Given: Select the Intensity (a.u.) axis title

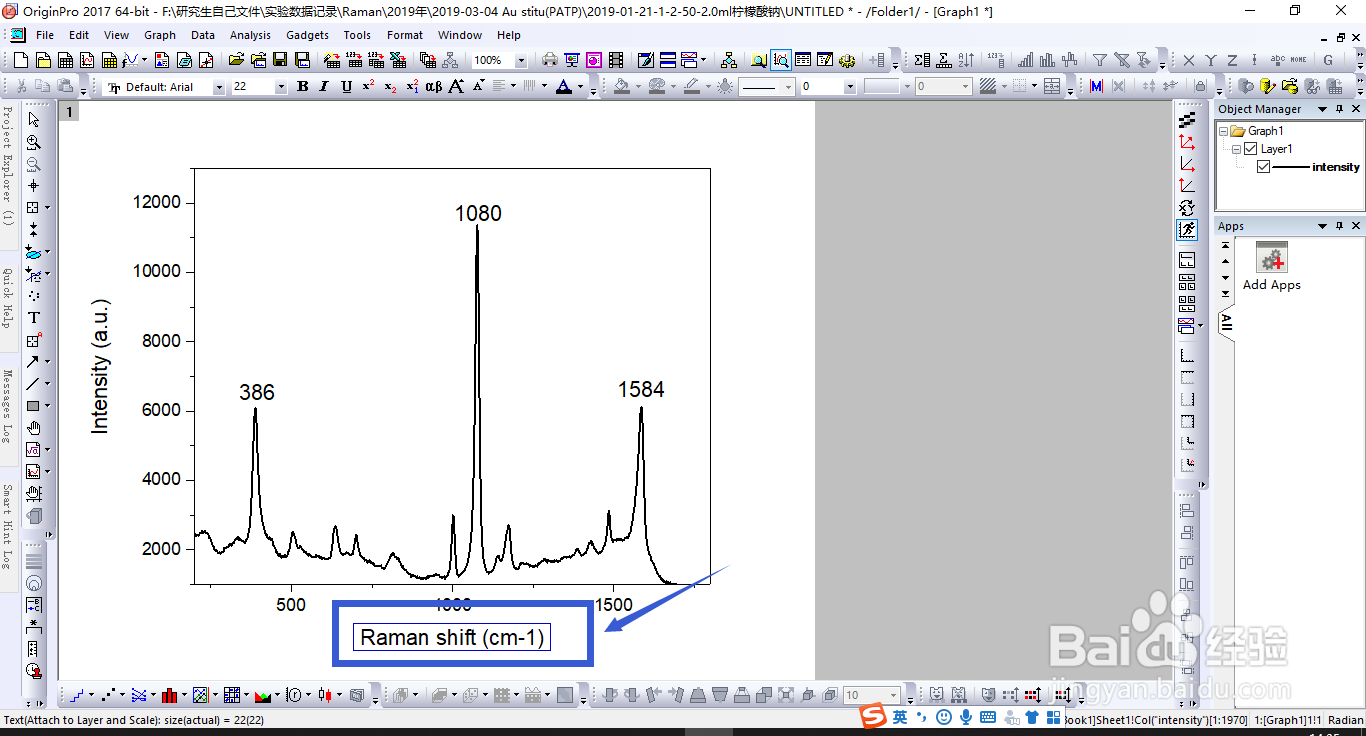Looking at the screenshot, I should click(x=100, y=366).
